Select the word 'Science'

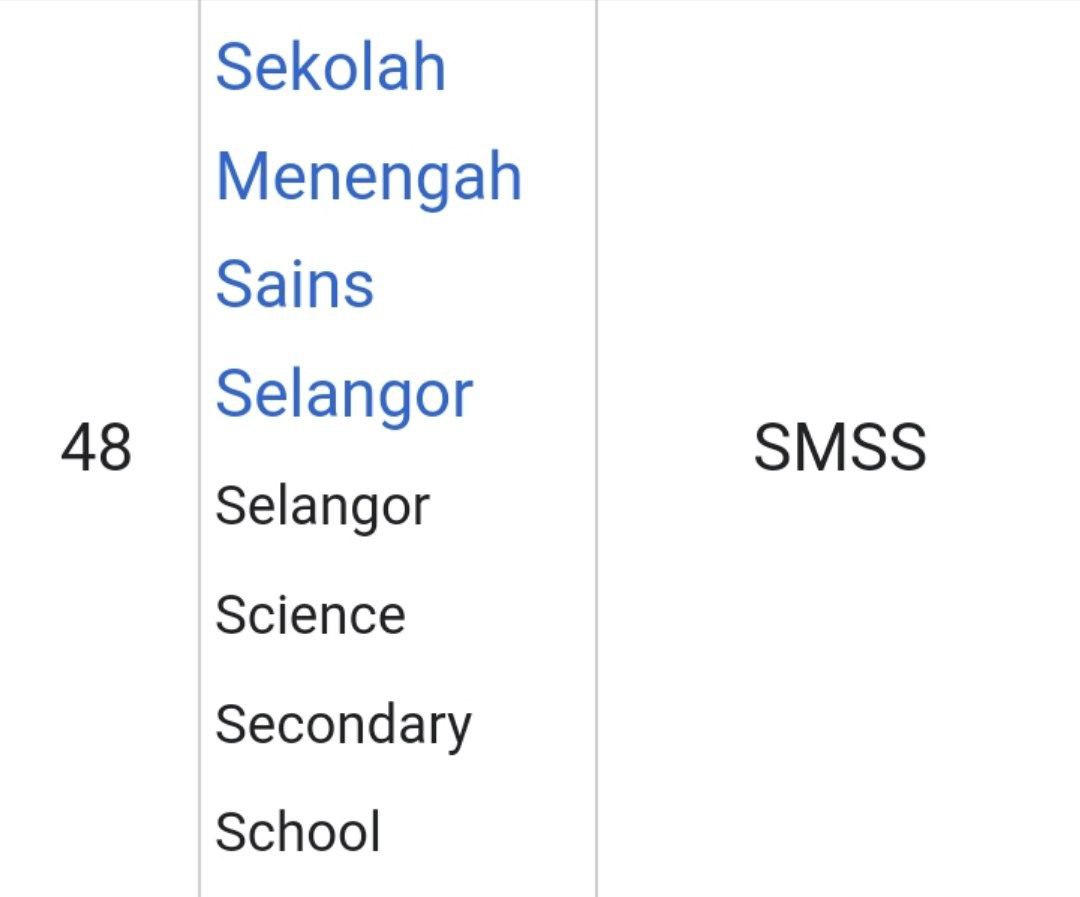coord(310,615)
